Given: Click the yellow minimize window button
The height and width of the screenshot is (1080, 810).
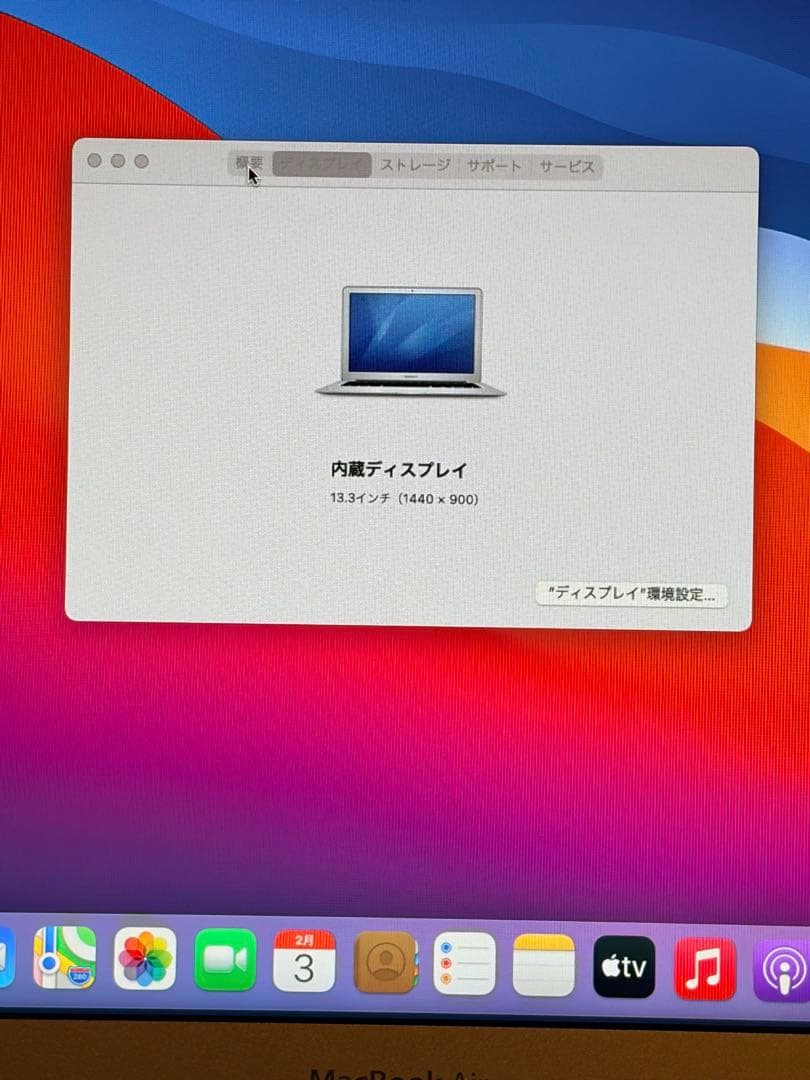Looking at the screenshot, I should tap(120, 159).
